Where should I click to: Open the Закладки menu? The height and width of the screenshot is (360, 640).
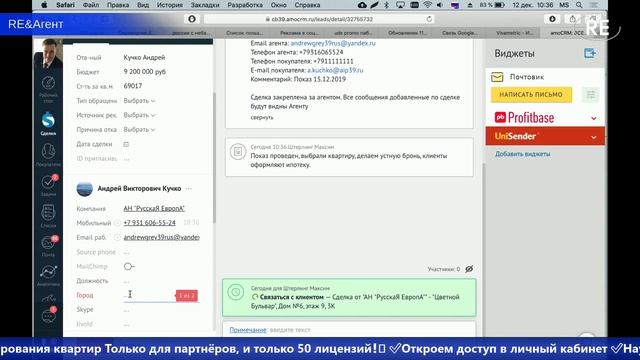pos(205,5)
